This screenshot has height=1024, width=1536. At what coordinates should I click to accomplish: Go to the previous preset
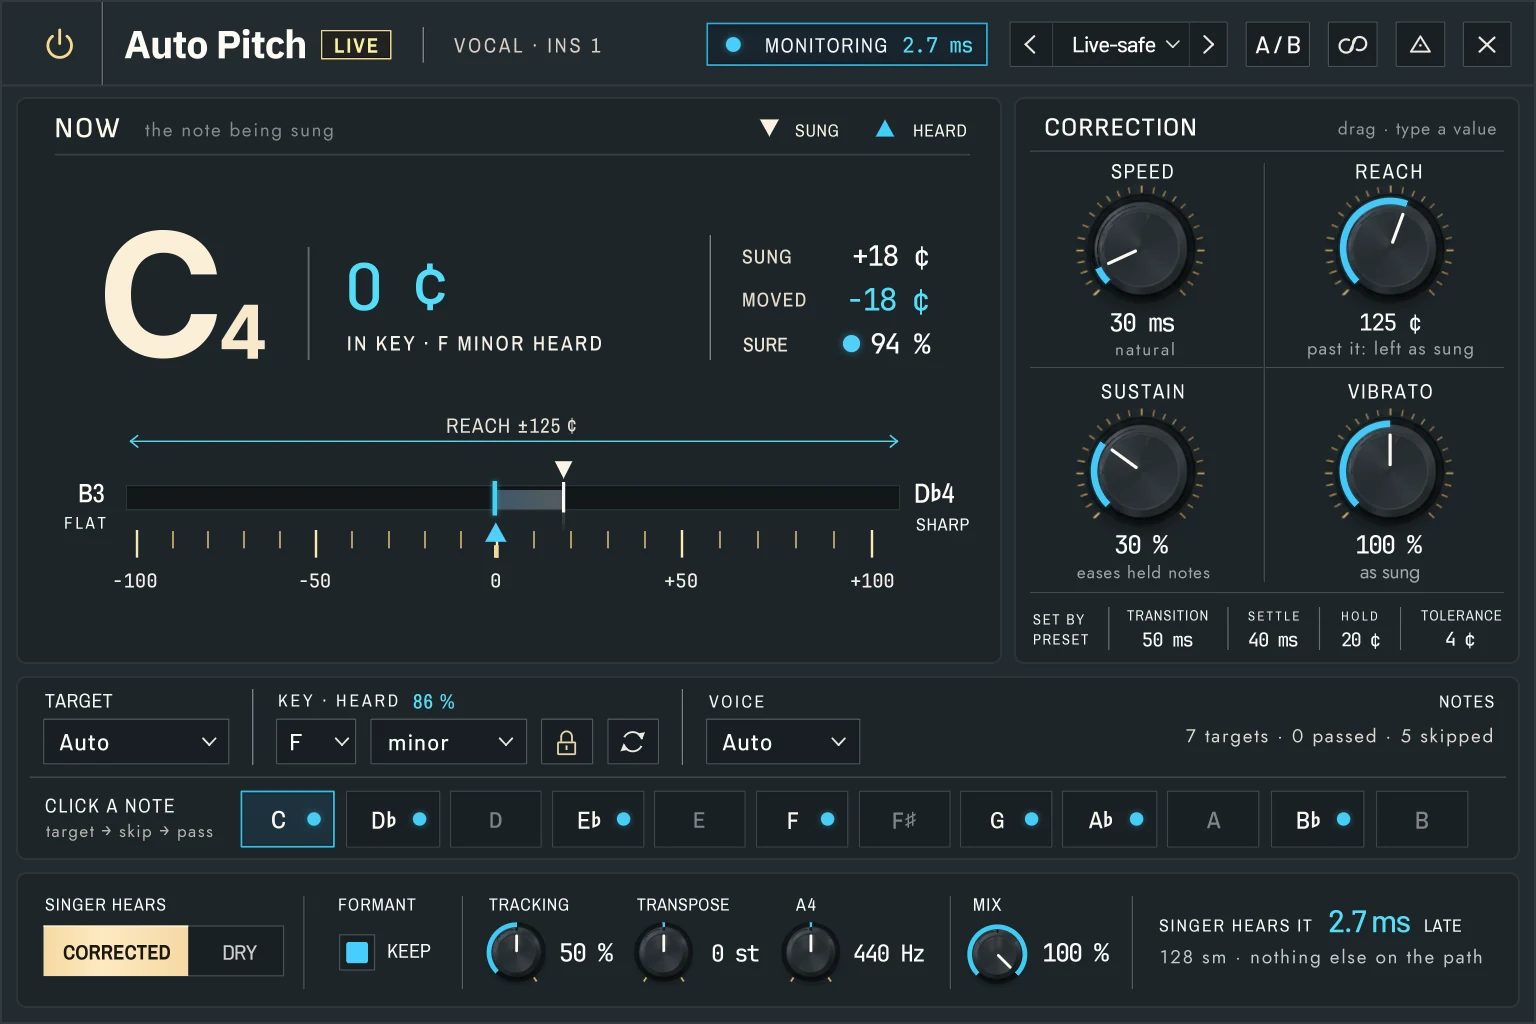1030,45
